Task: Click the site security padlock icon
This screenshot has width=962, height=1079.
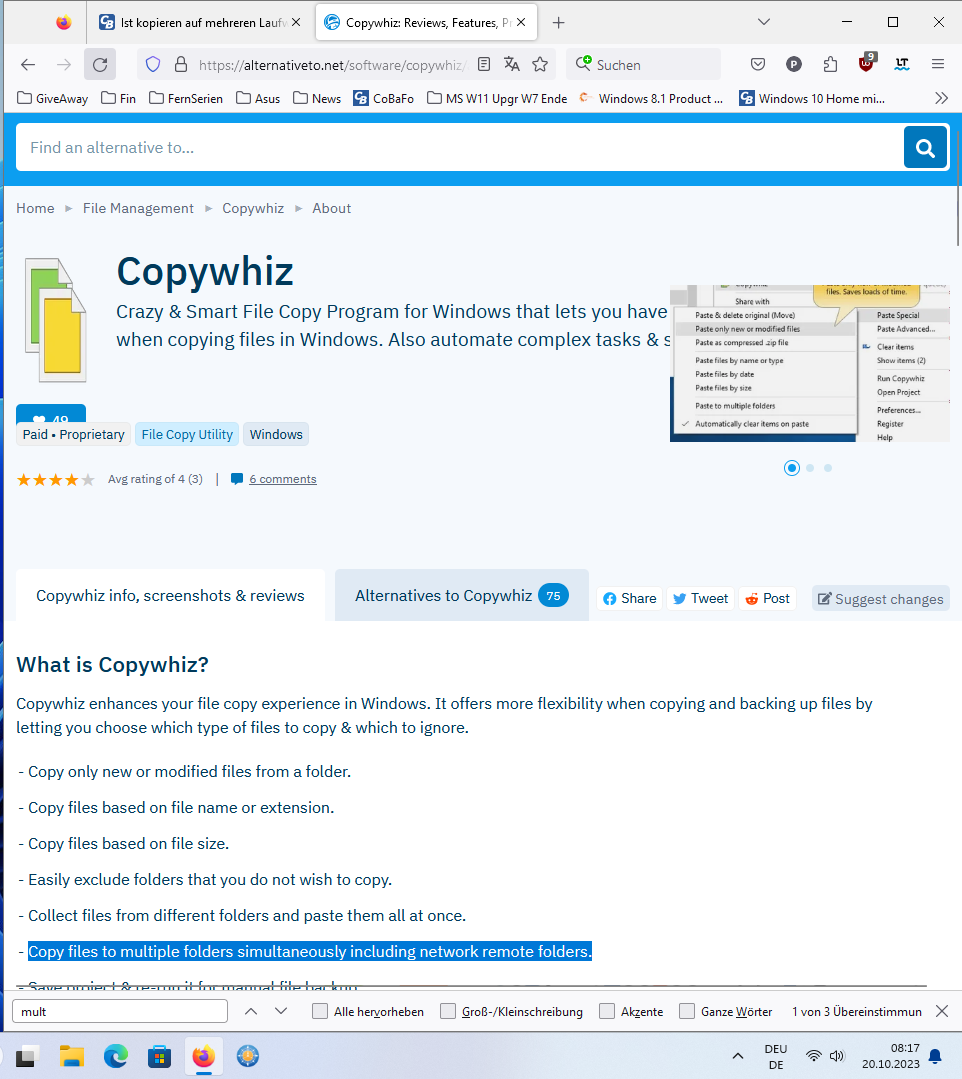Action: [181, 65]
